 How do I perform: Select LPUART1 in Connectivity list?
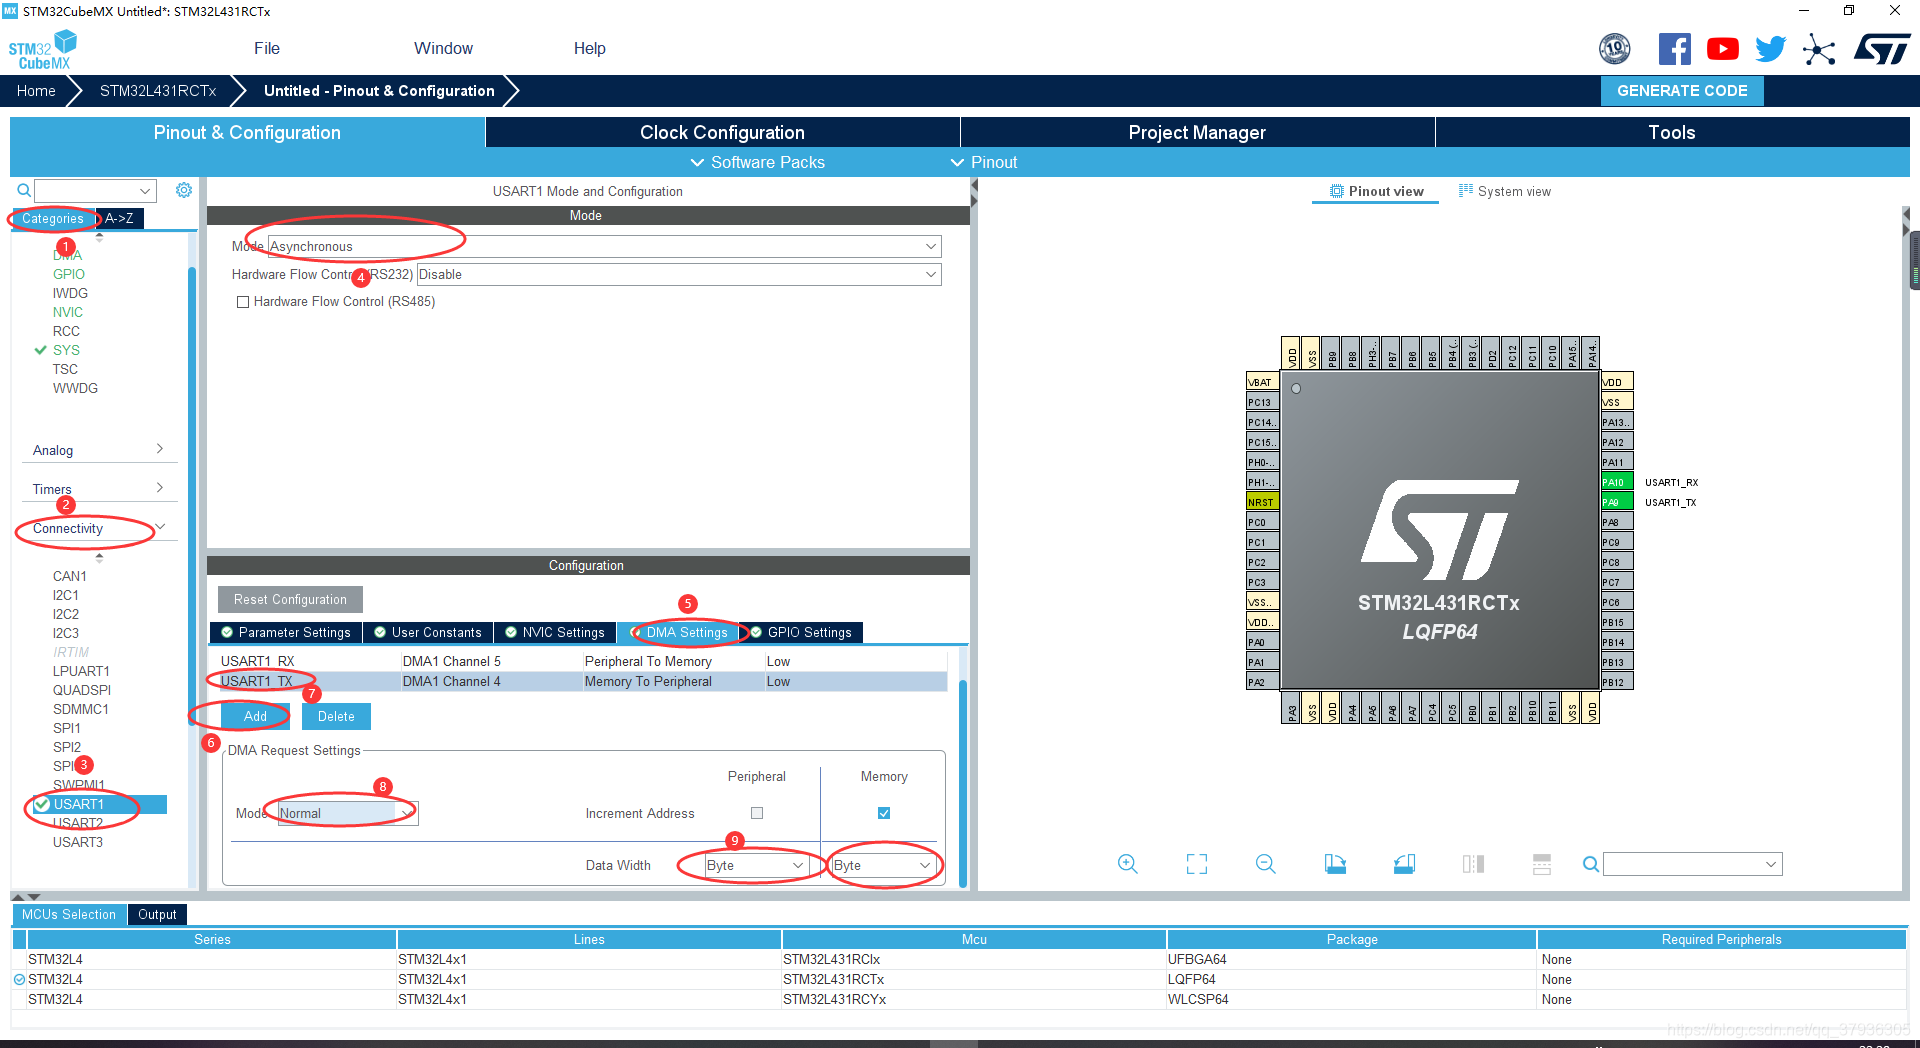coord(81,671)
